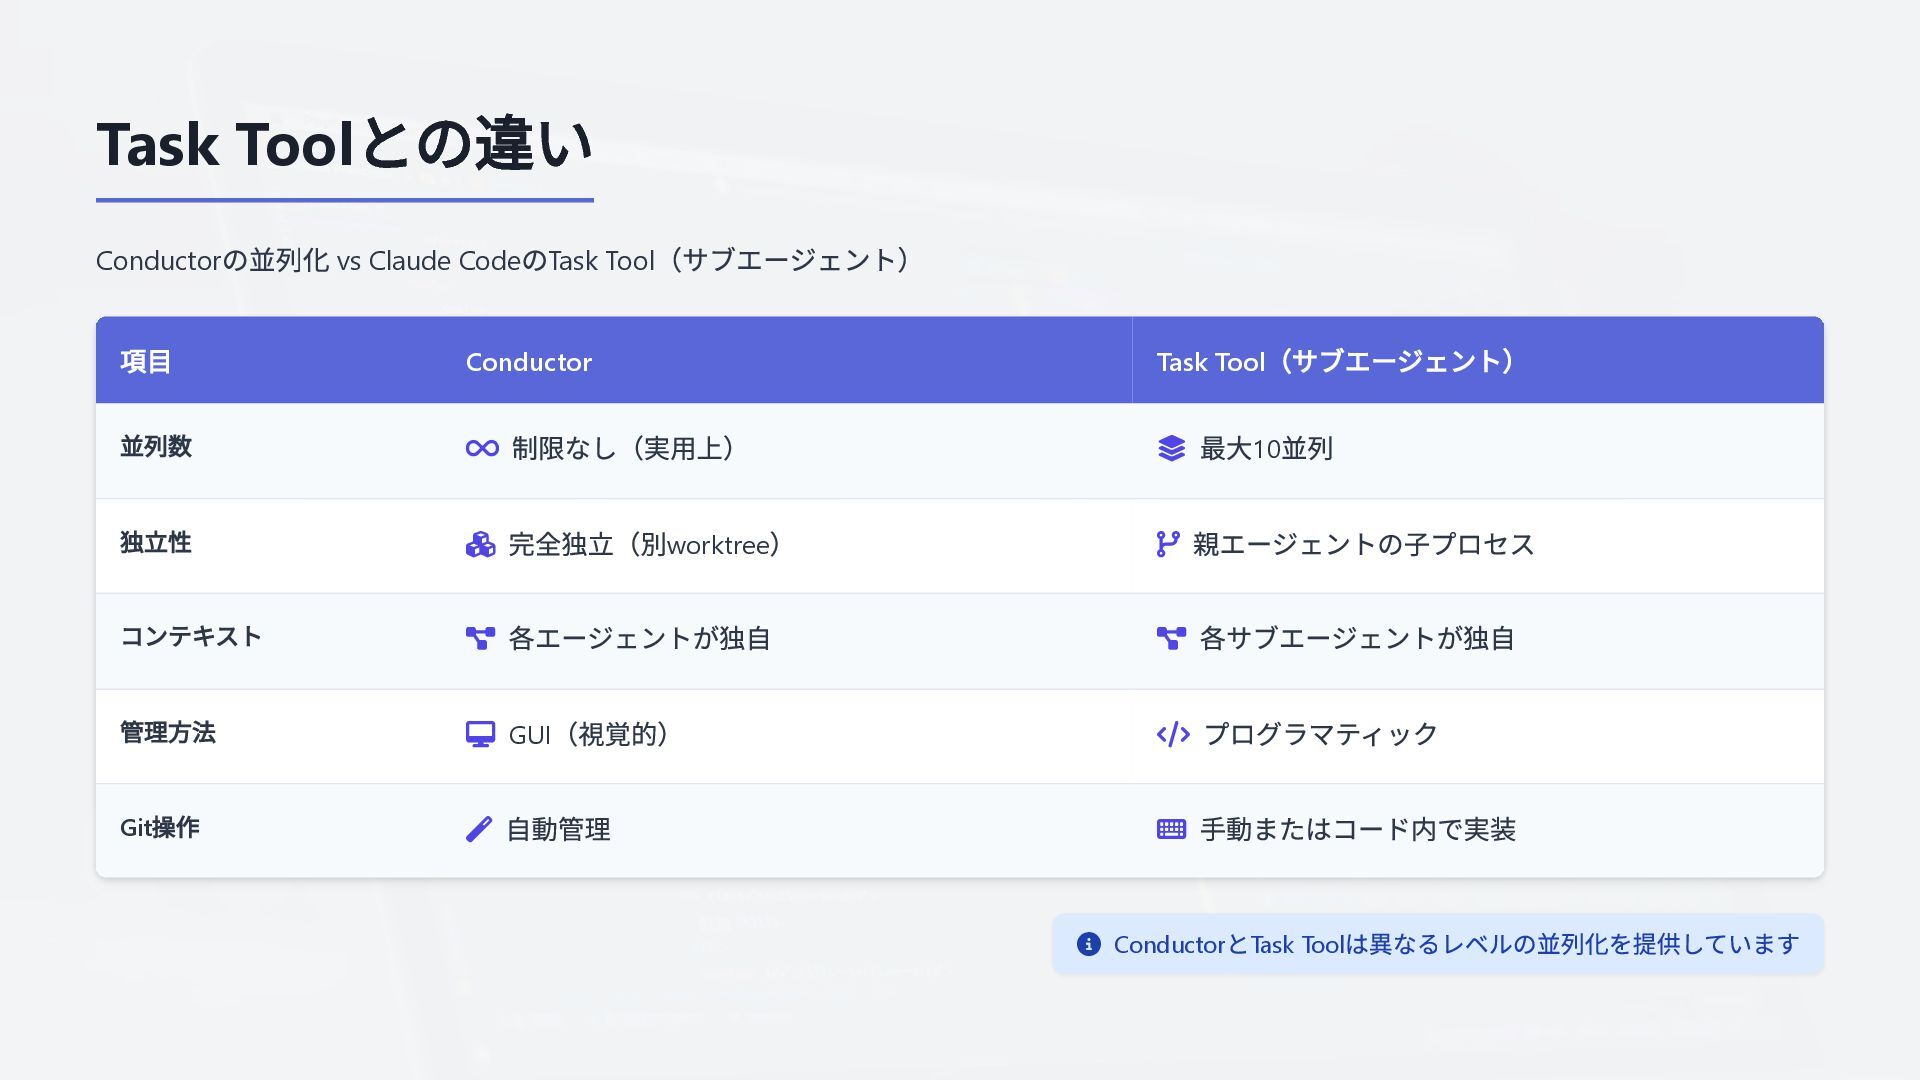Click the code branch icon beside 親エージェント

(x=1167, y=544)
